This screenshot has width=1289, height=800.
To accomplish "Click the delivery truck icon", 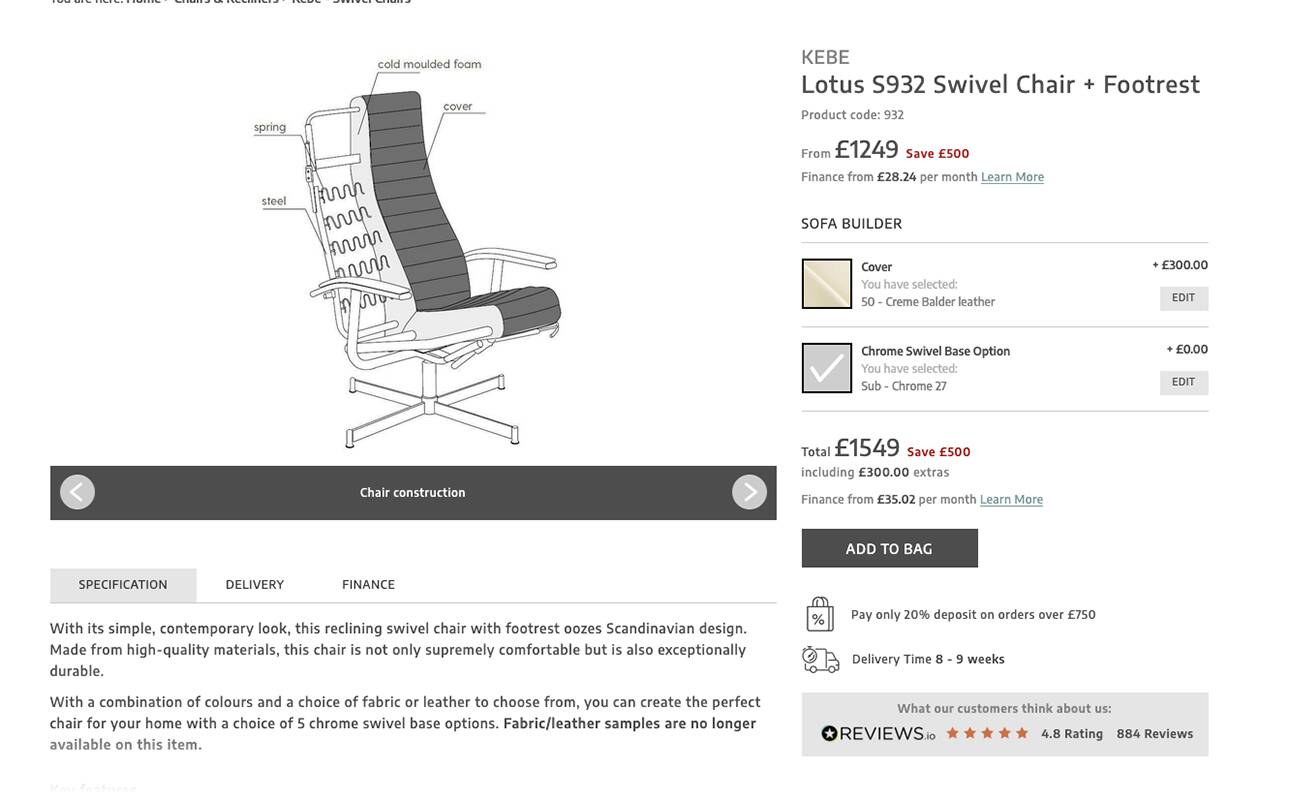I will click(x=820, y=659).
